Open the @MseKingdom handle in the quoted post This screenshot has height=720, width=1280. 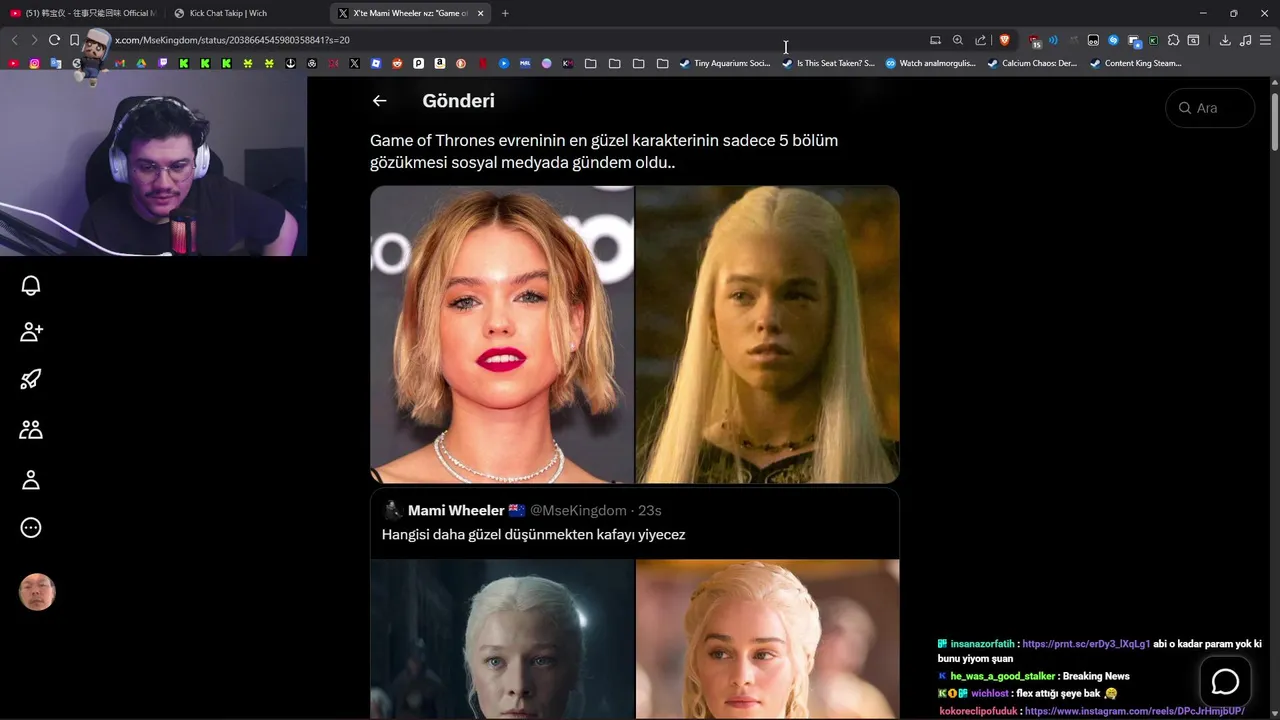578,511
